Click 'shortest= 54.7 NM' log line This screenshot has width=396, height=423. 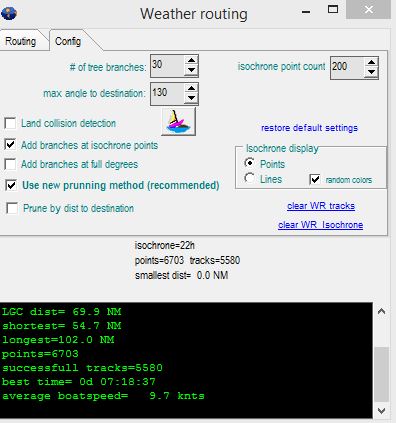click(x=62, y=326)
